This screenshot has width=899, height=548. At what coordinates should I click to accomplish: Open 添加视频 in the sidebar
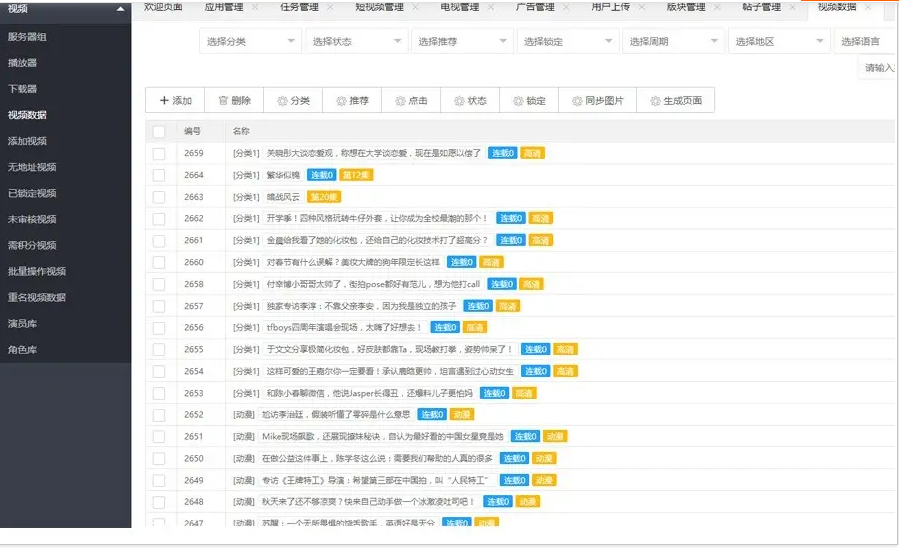(x=27, y=141)
